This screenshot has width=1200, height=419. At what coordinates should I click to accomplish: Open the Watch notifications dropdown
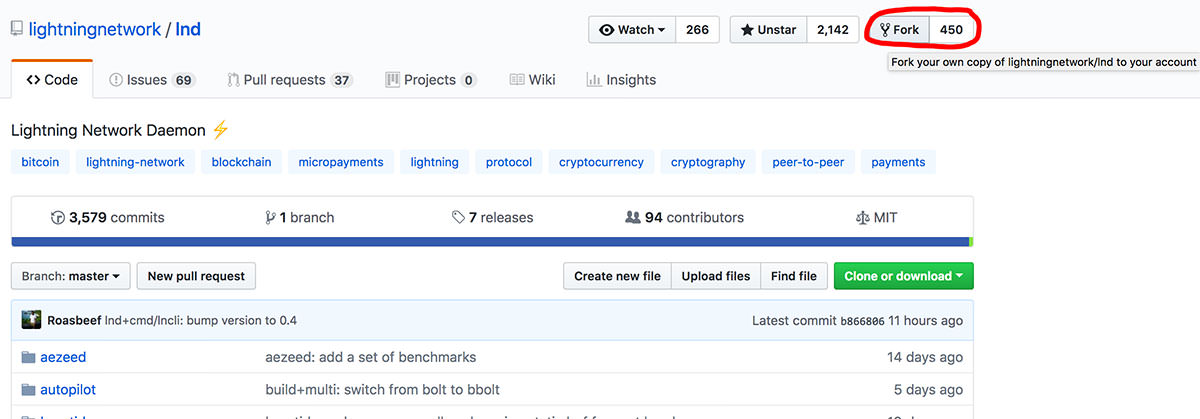[x=632, y=30]
